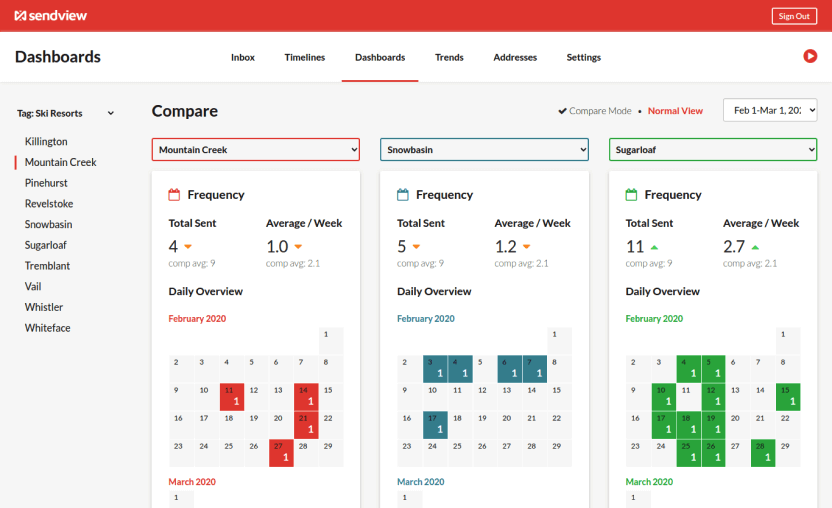This screenshot has height=508, width=832.
Task: Go to the Inbox tab
Action: point(242,57)
